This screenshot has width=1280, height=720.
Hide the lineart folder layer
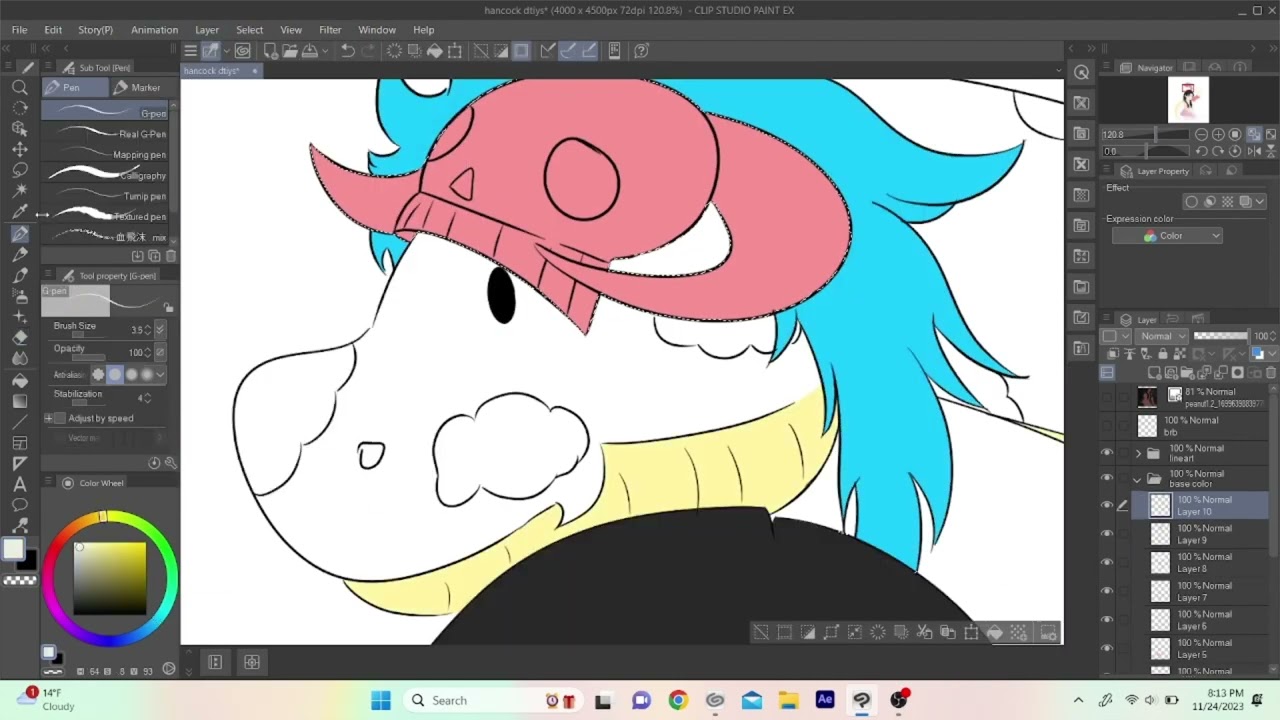pos(1107,453)
